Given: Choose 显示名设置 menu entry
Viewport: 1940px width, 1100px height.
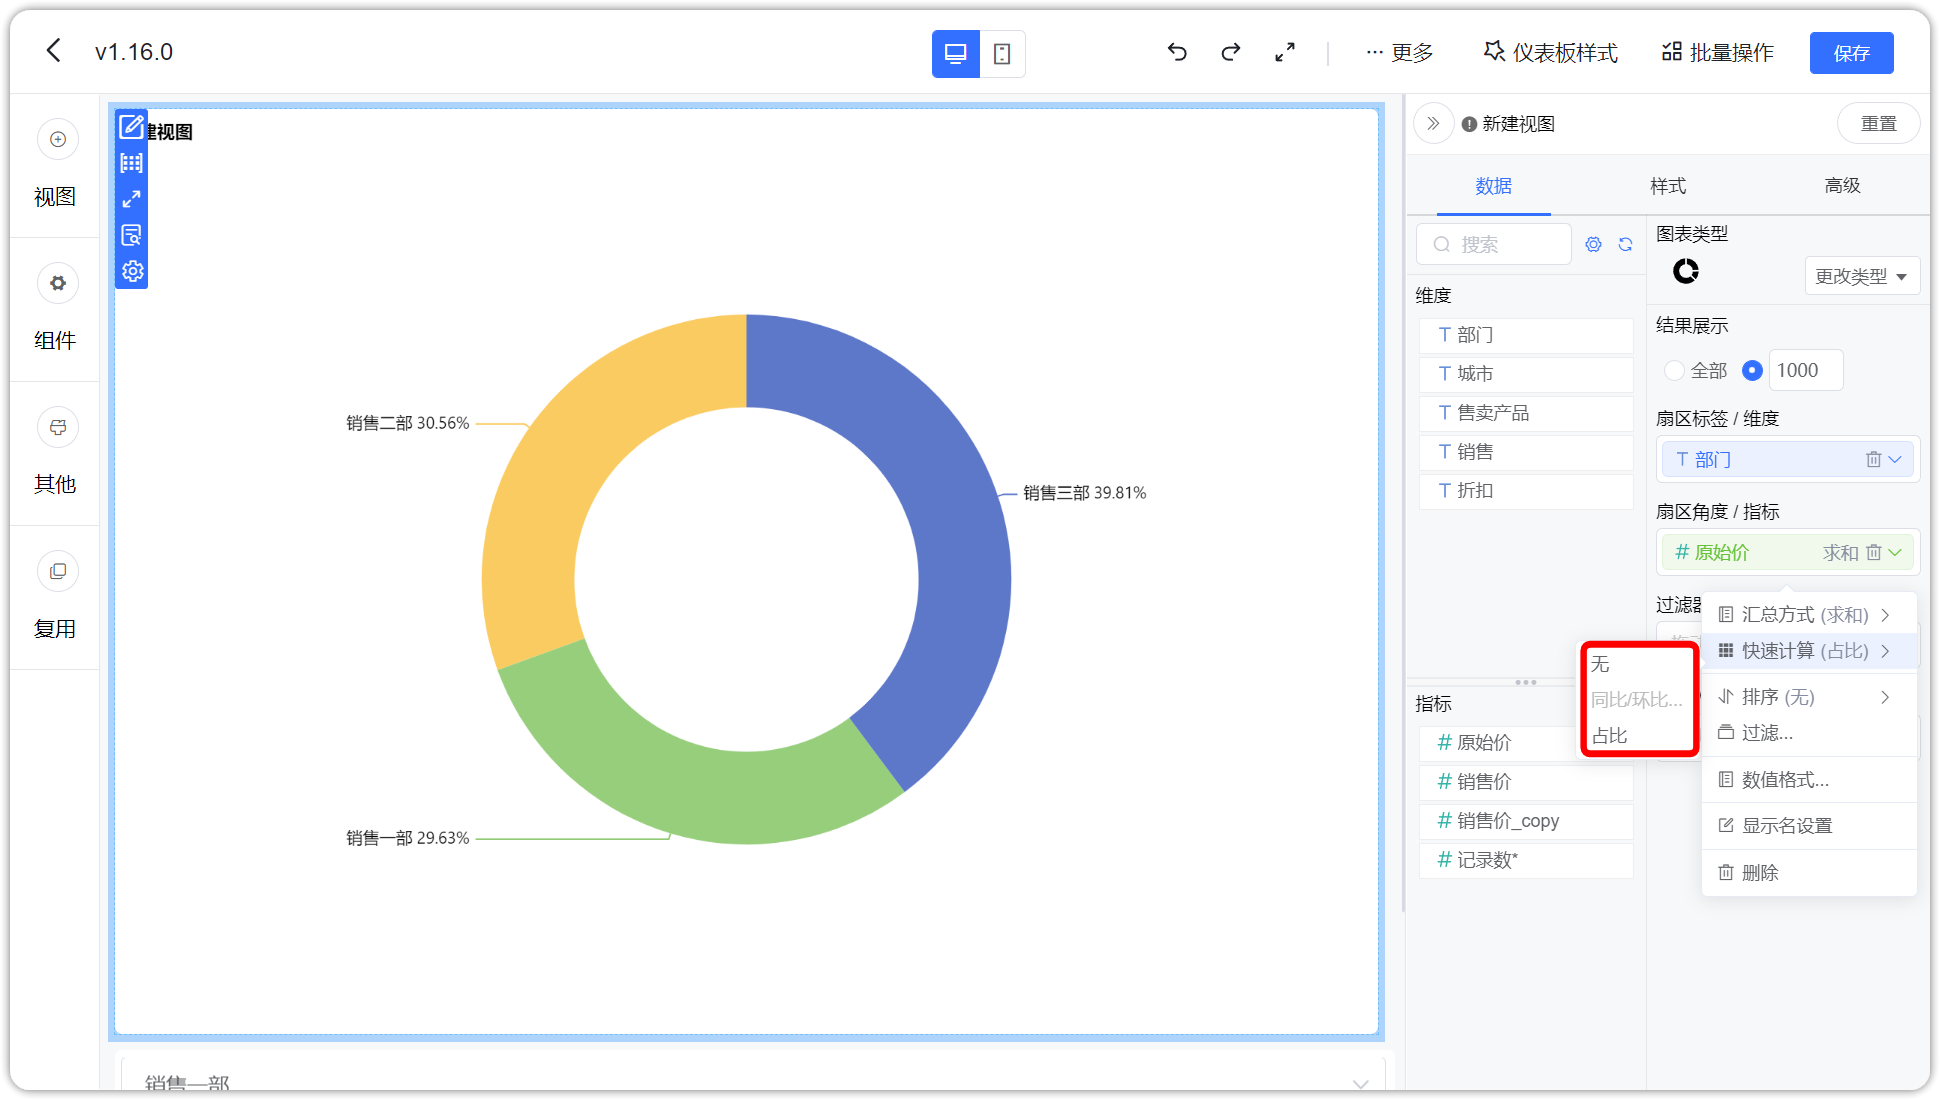Looking at the screenshot, I should pyautogui.click(x=1808, y=826).
